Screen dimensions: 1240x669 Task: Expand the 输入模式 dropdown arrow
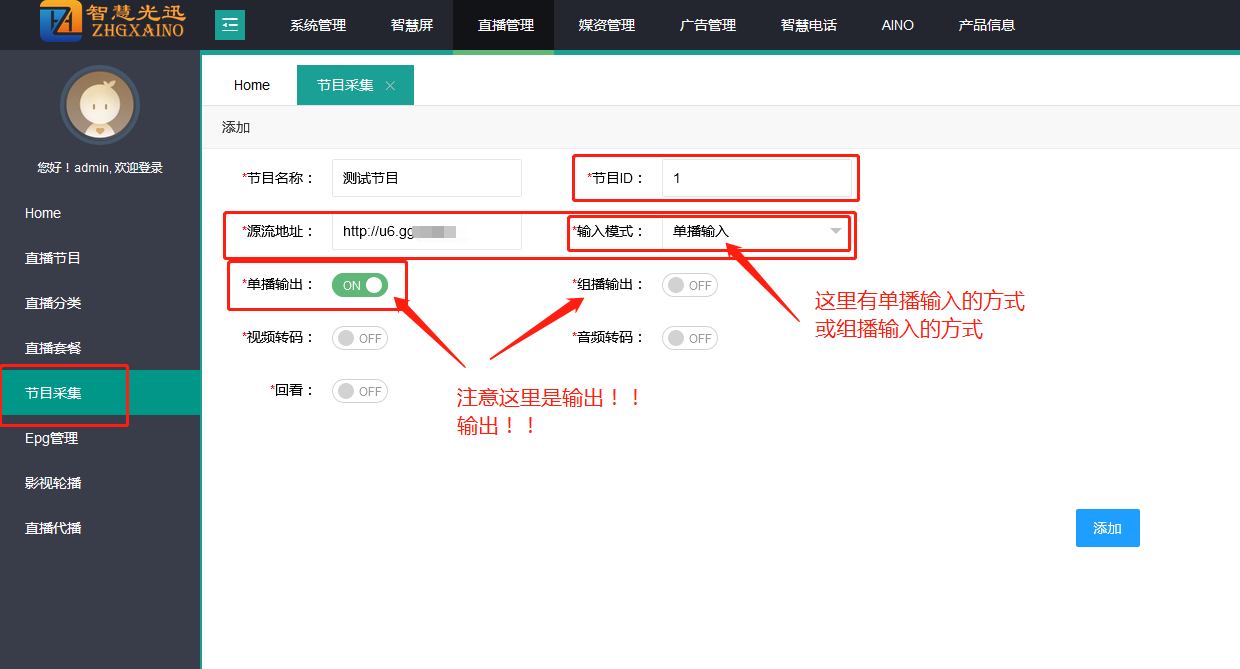(835, 232)
